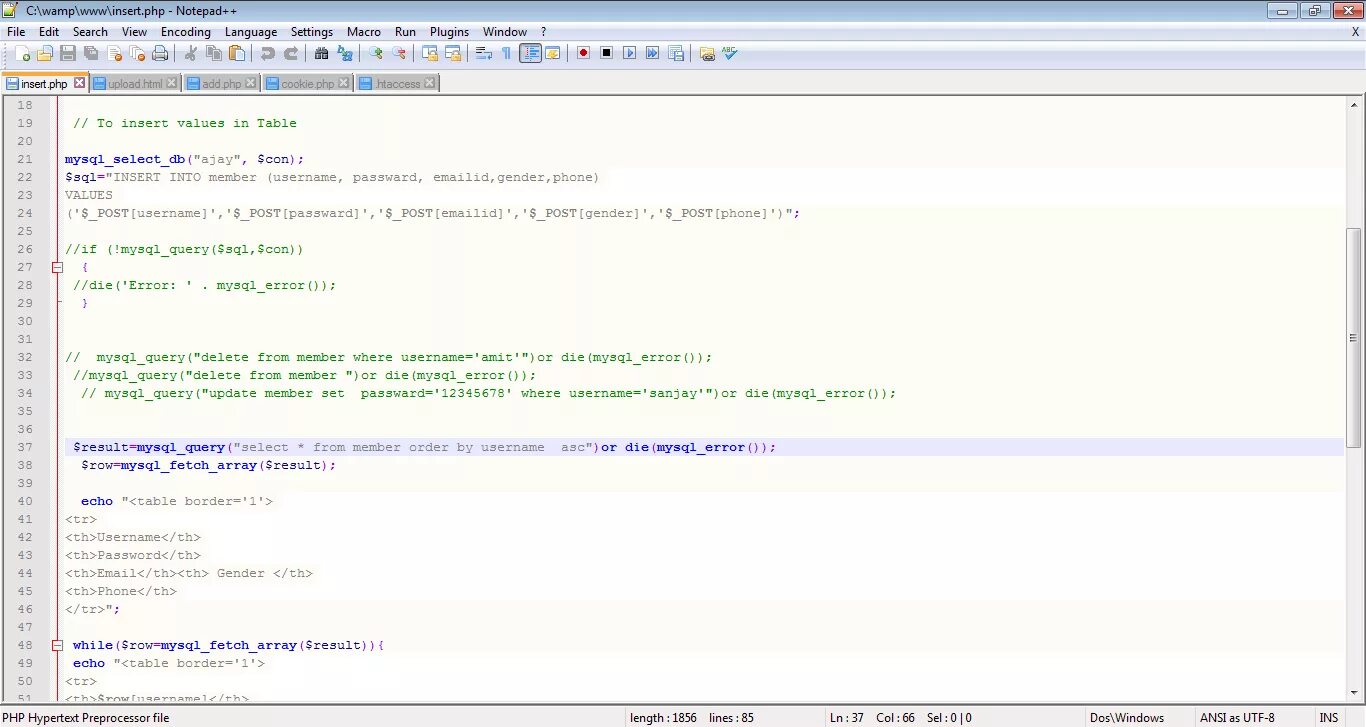The image size is (1366, 727).
Task: Click scrollbar down arrow in editor
Action: click(x=1354, y=693)
